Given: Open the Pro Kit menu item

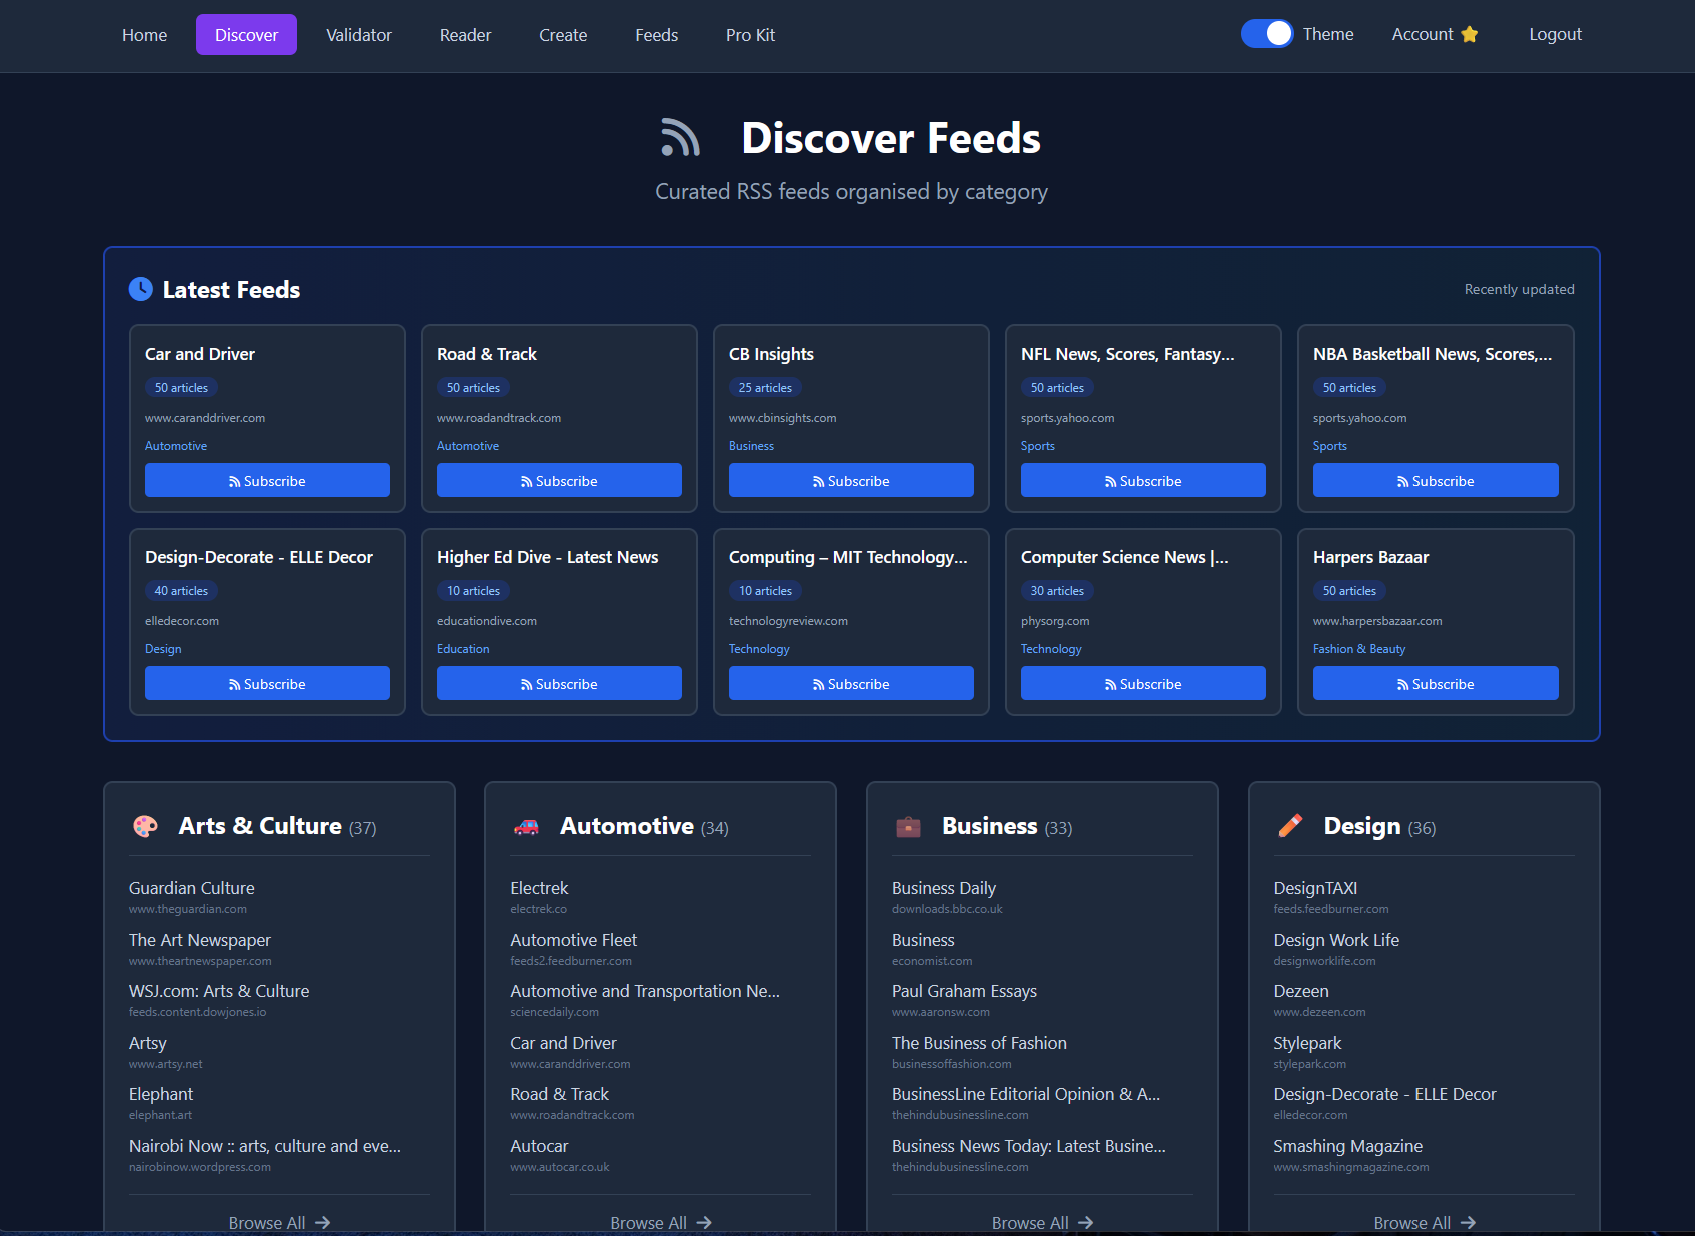Looking at the screenshot, I should (750, 34).
